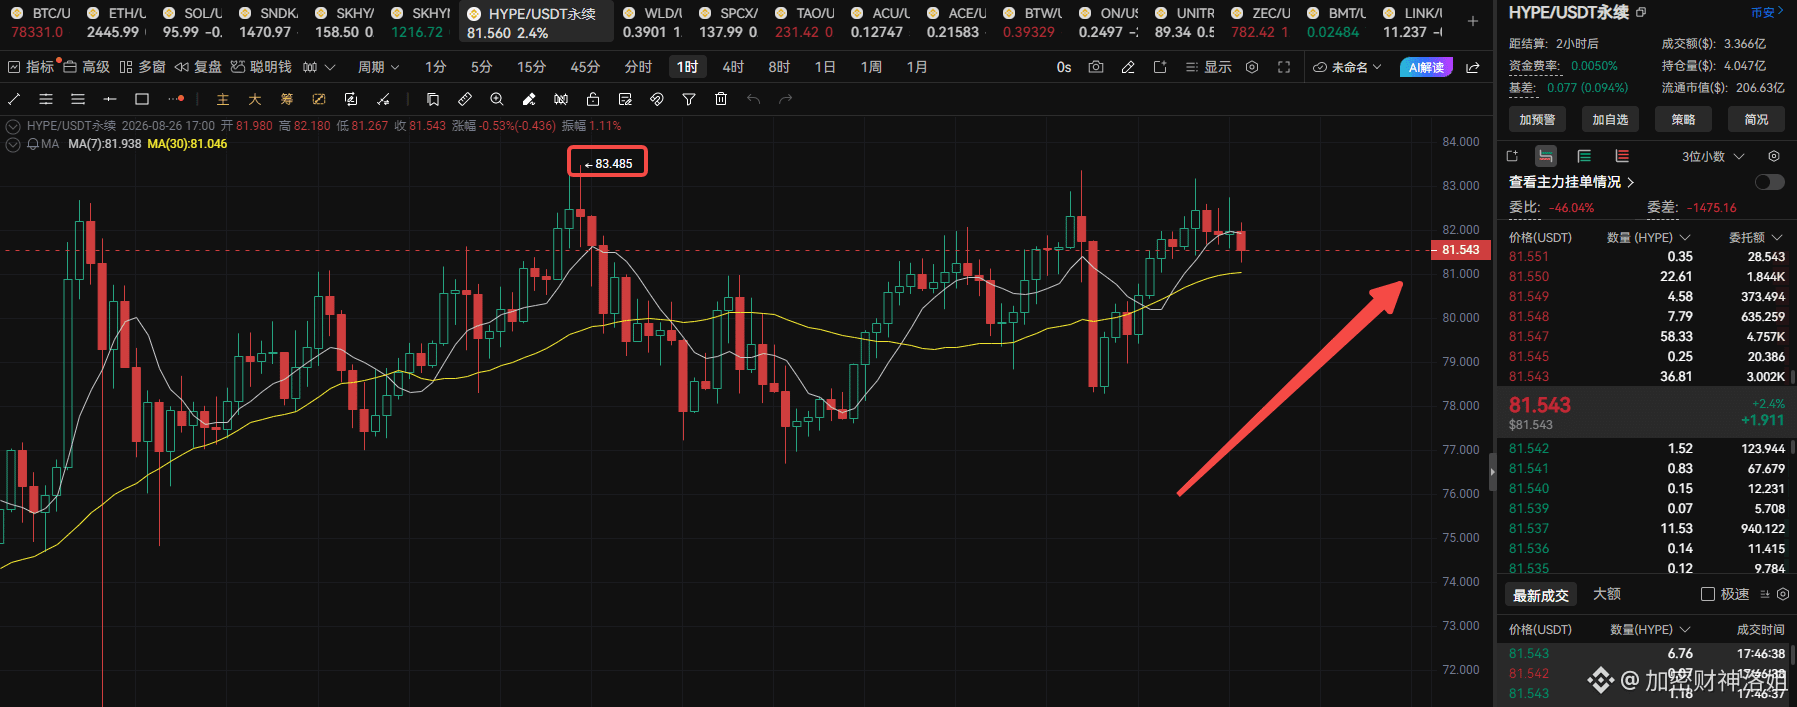Show sell orders only view

pyautogui.click(x=1622, y=156)
